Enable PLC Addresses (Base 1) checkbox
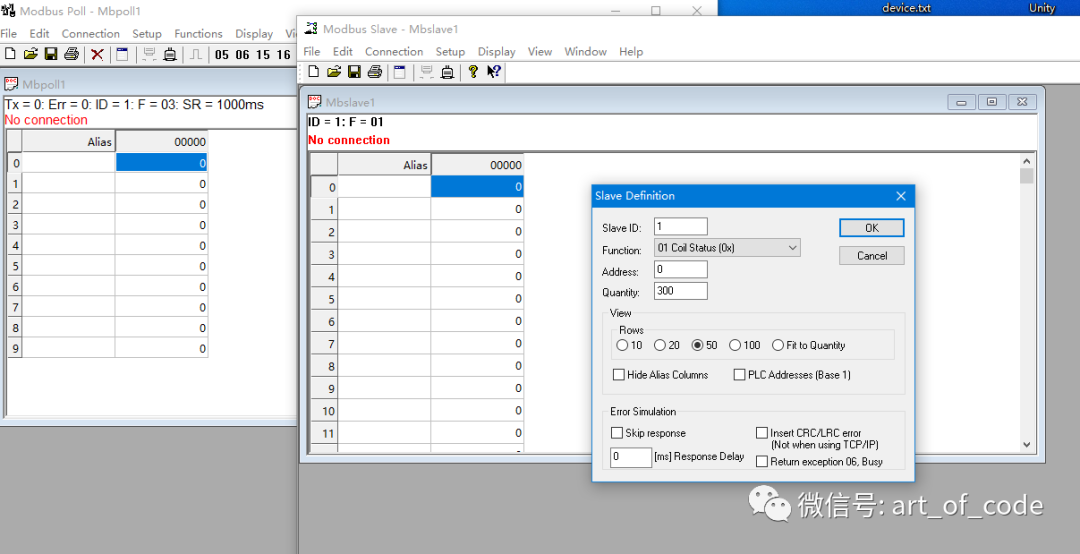The height and width of the screenshot is (554, 1080). tap(739, 375)
